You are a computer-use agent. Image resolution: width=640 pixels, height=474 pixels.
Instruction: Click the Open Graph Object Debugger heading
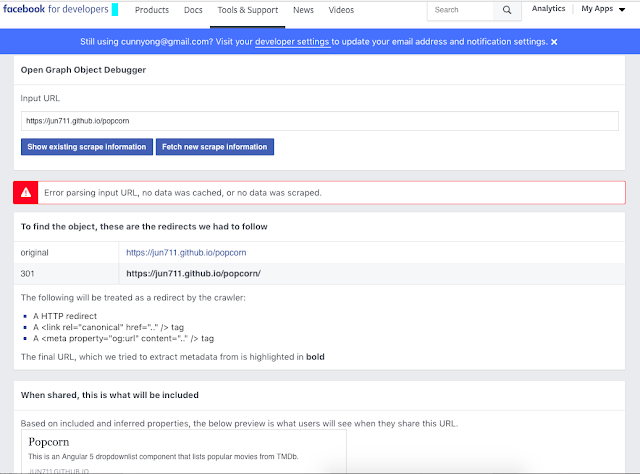(83, 70)
